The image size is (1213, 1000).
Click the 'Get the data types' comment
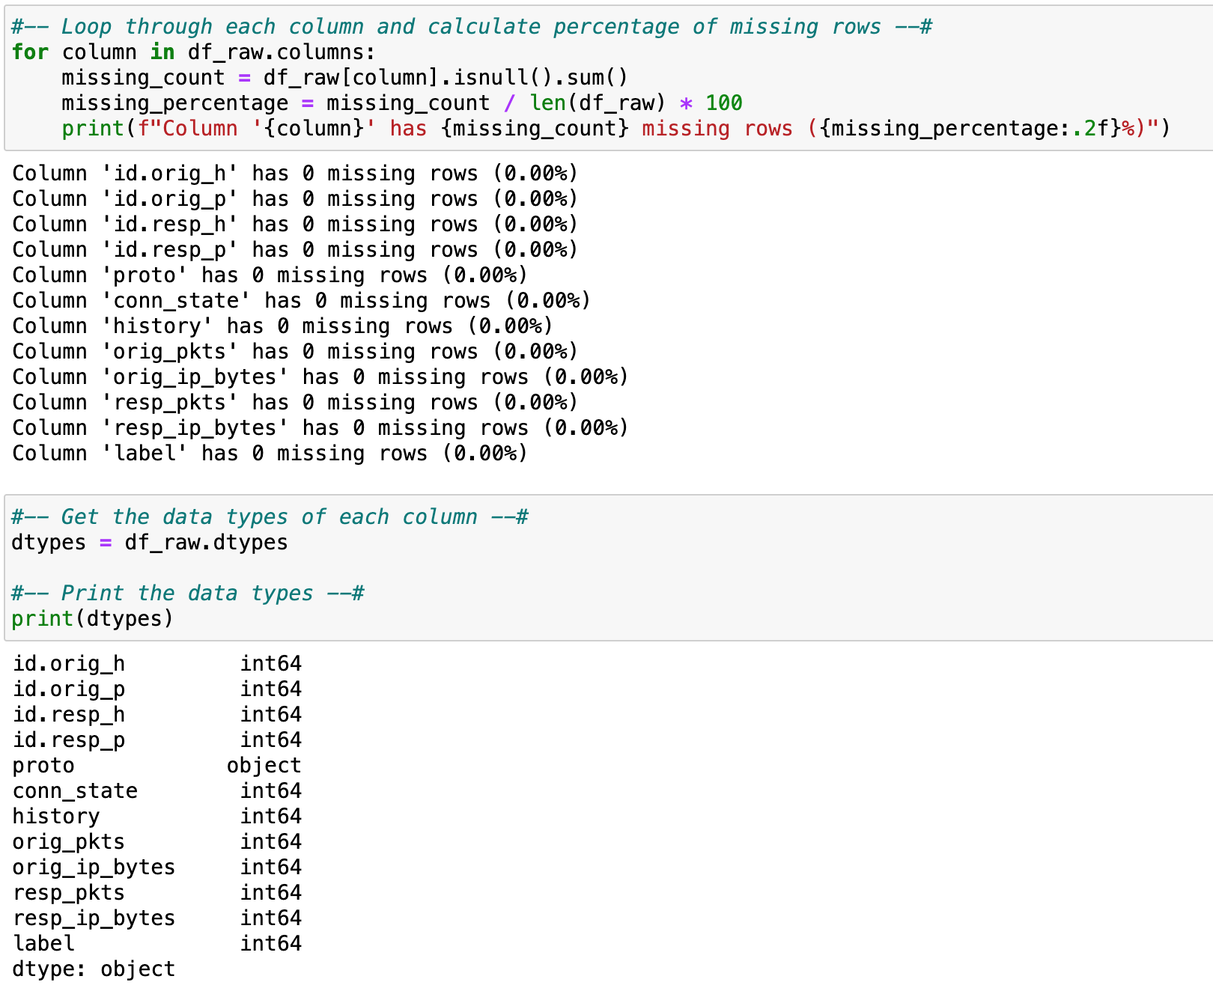pyautogui.click(x=269, y=517)
